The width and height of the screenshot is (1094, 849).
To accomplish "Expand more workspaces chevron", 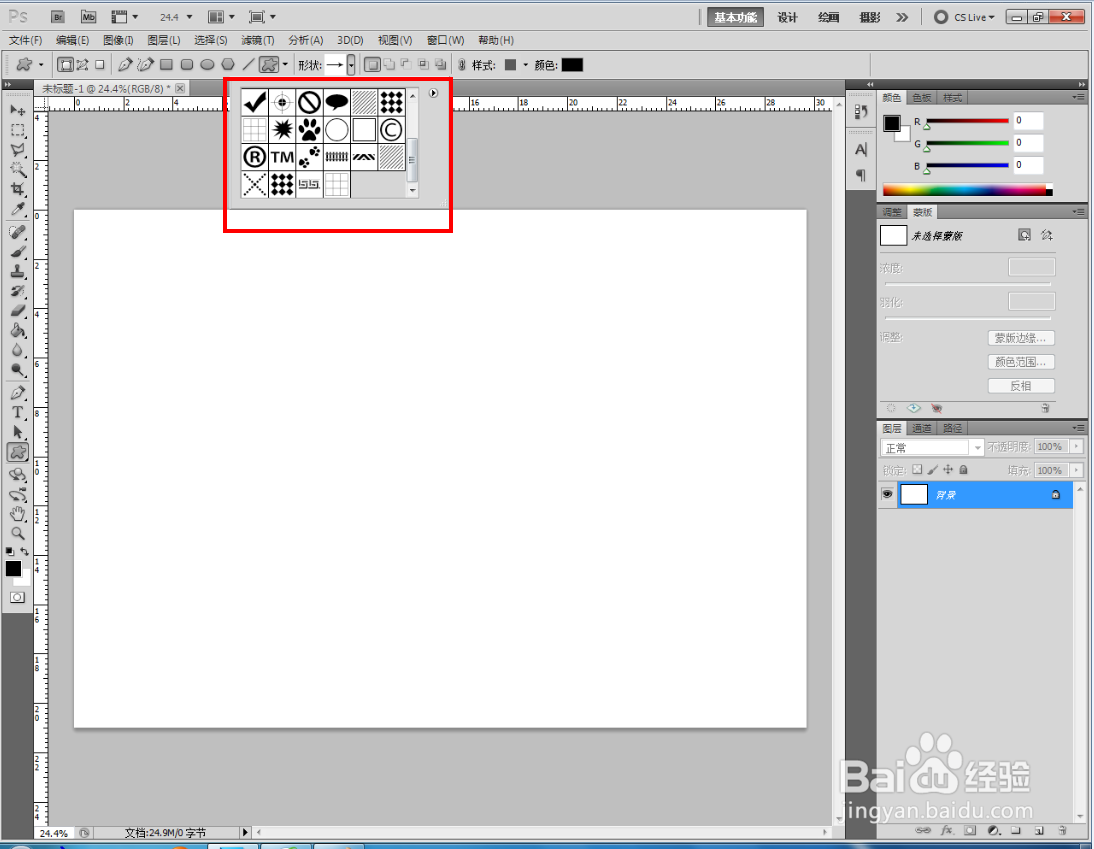I will (902, 17).
